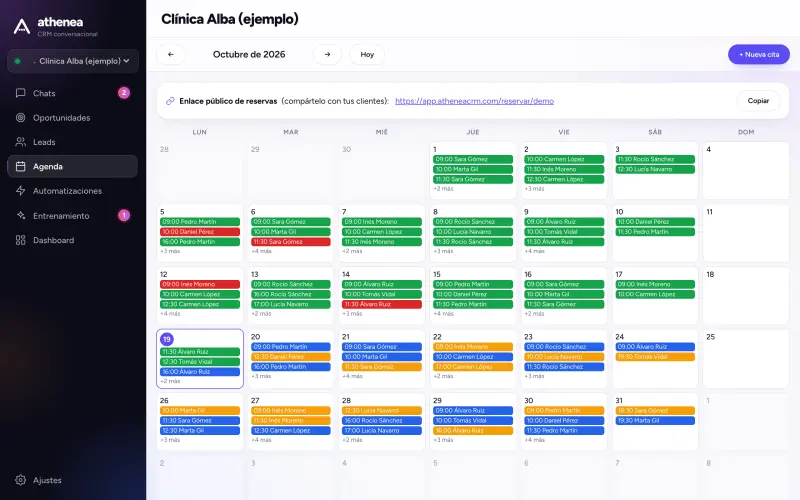Create appointment with + Nueva cita
The width and height of the screenshot is (800, 500).
point(759,55)
